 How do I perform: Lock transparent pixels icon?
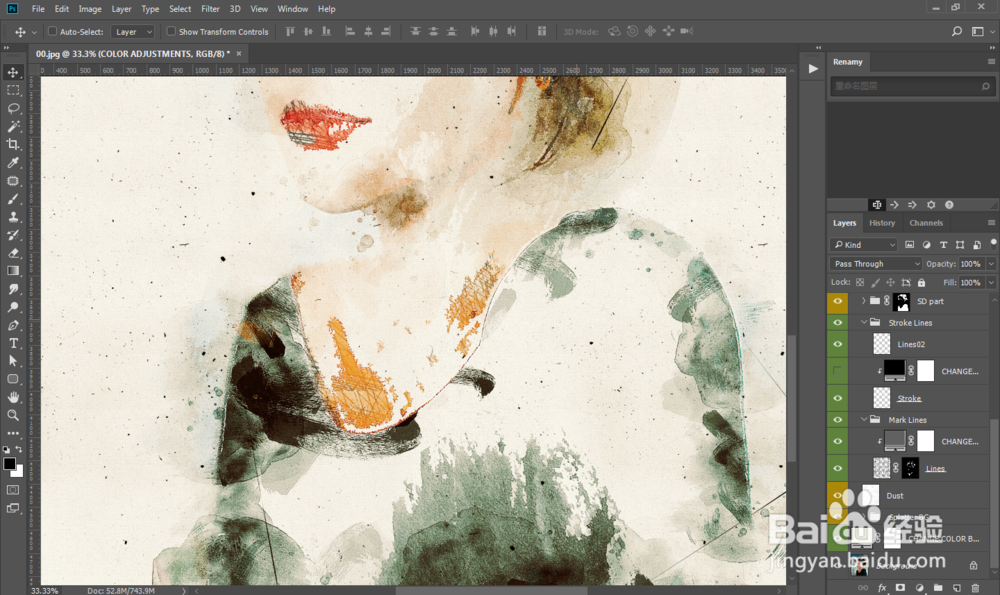pyautogui.click(x=860, y=283)
